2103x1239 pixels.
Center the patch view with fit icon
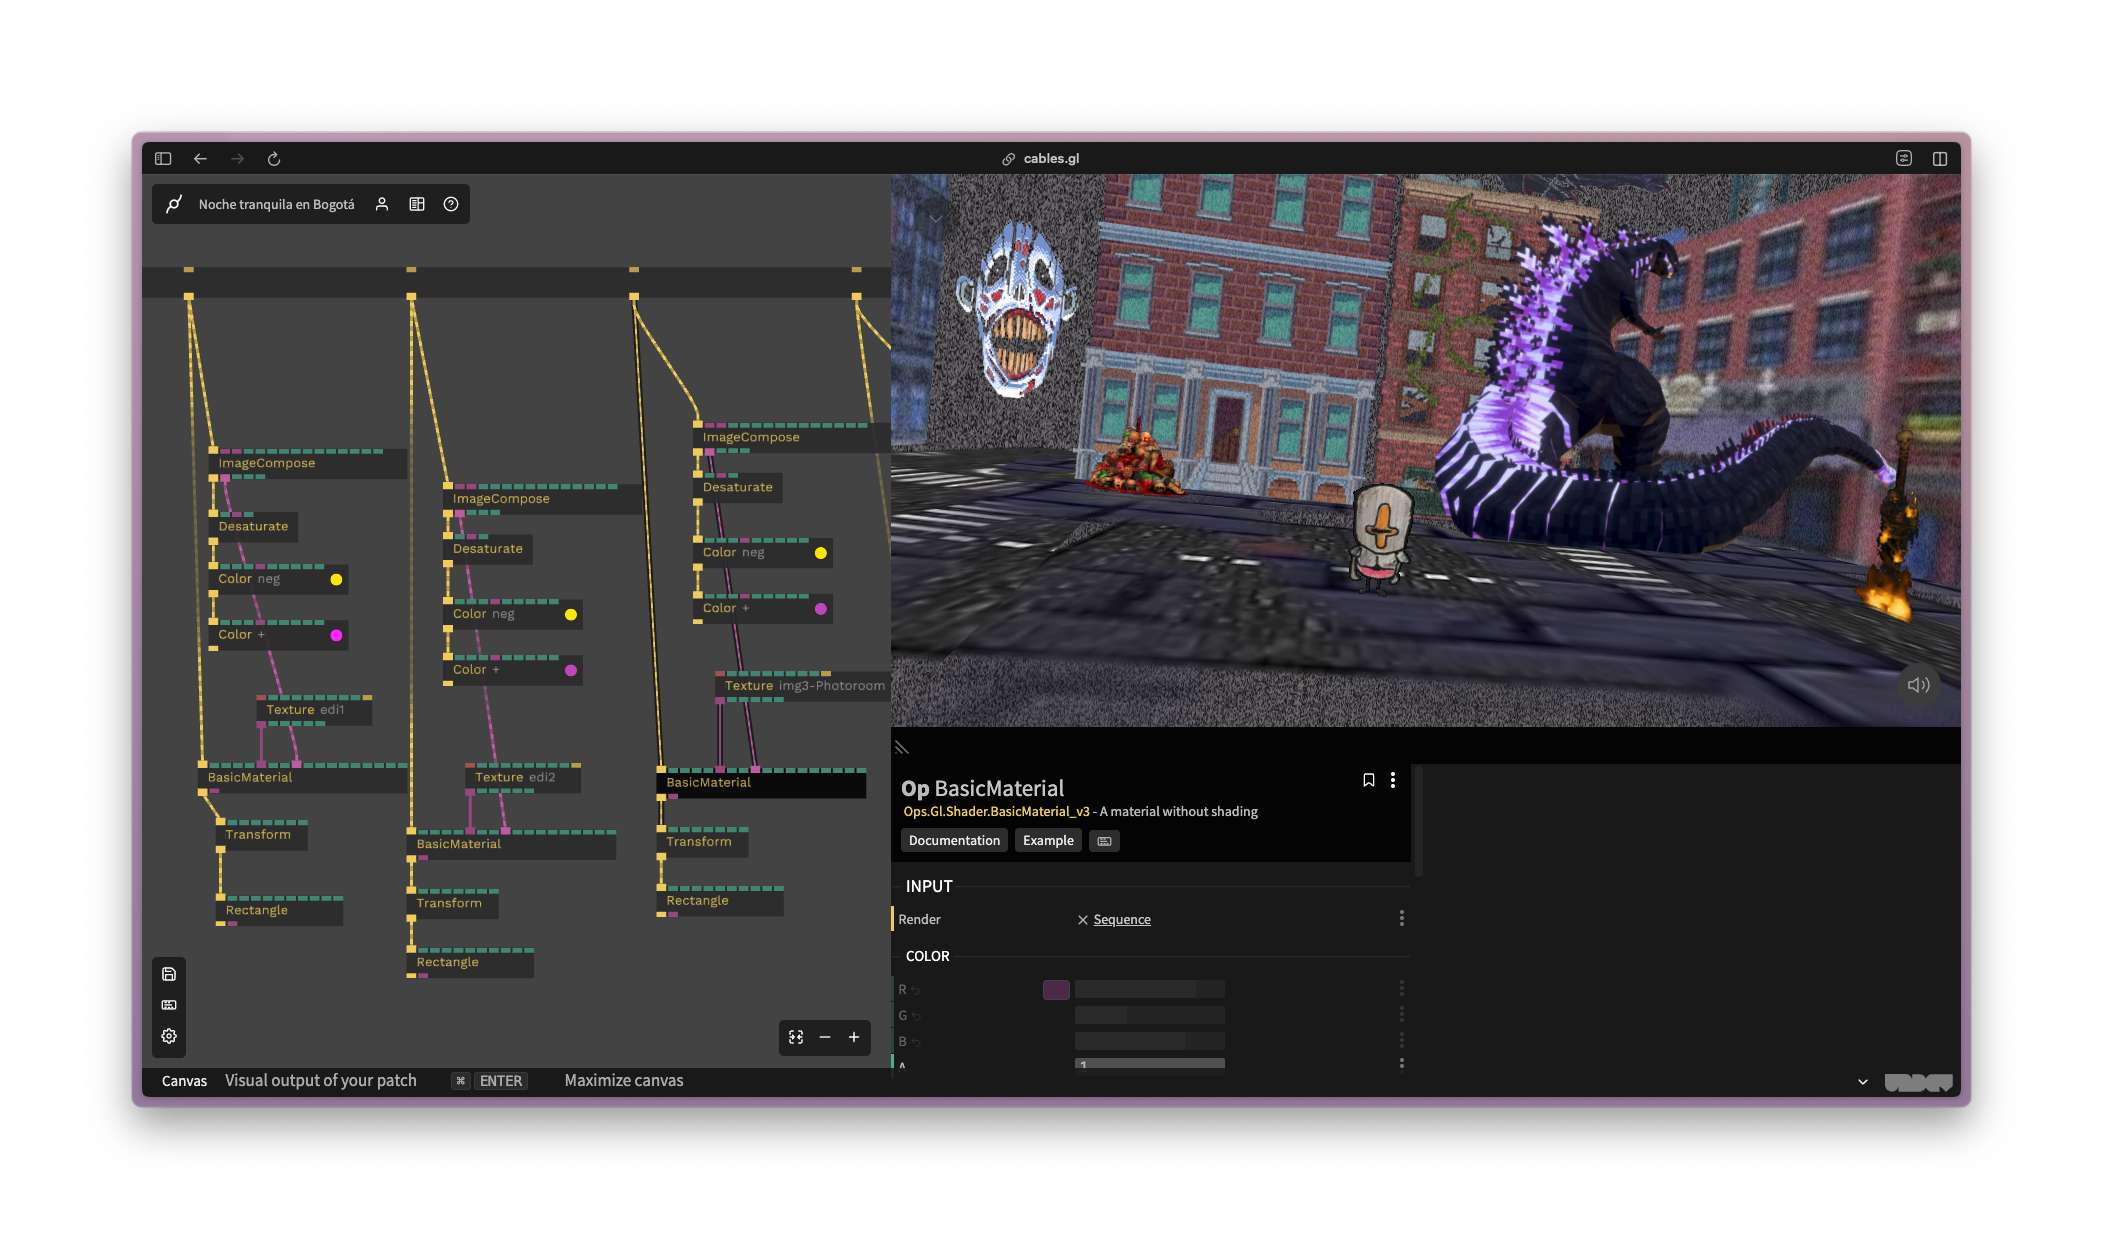click(x=796, y=1037)
